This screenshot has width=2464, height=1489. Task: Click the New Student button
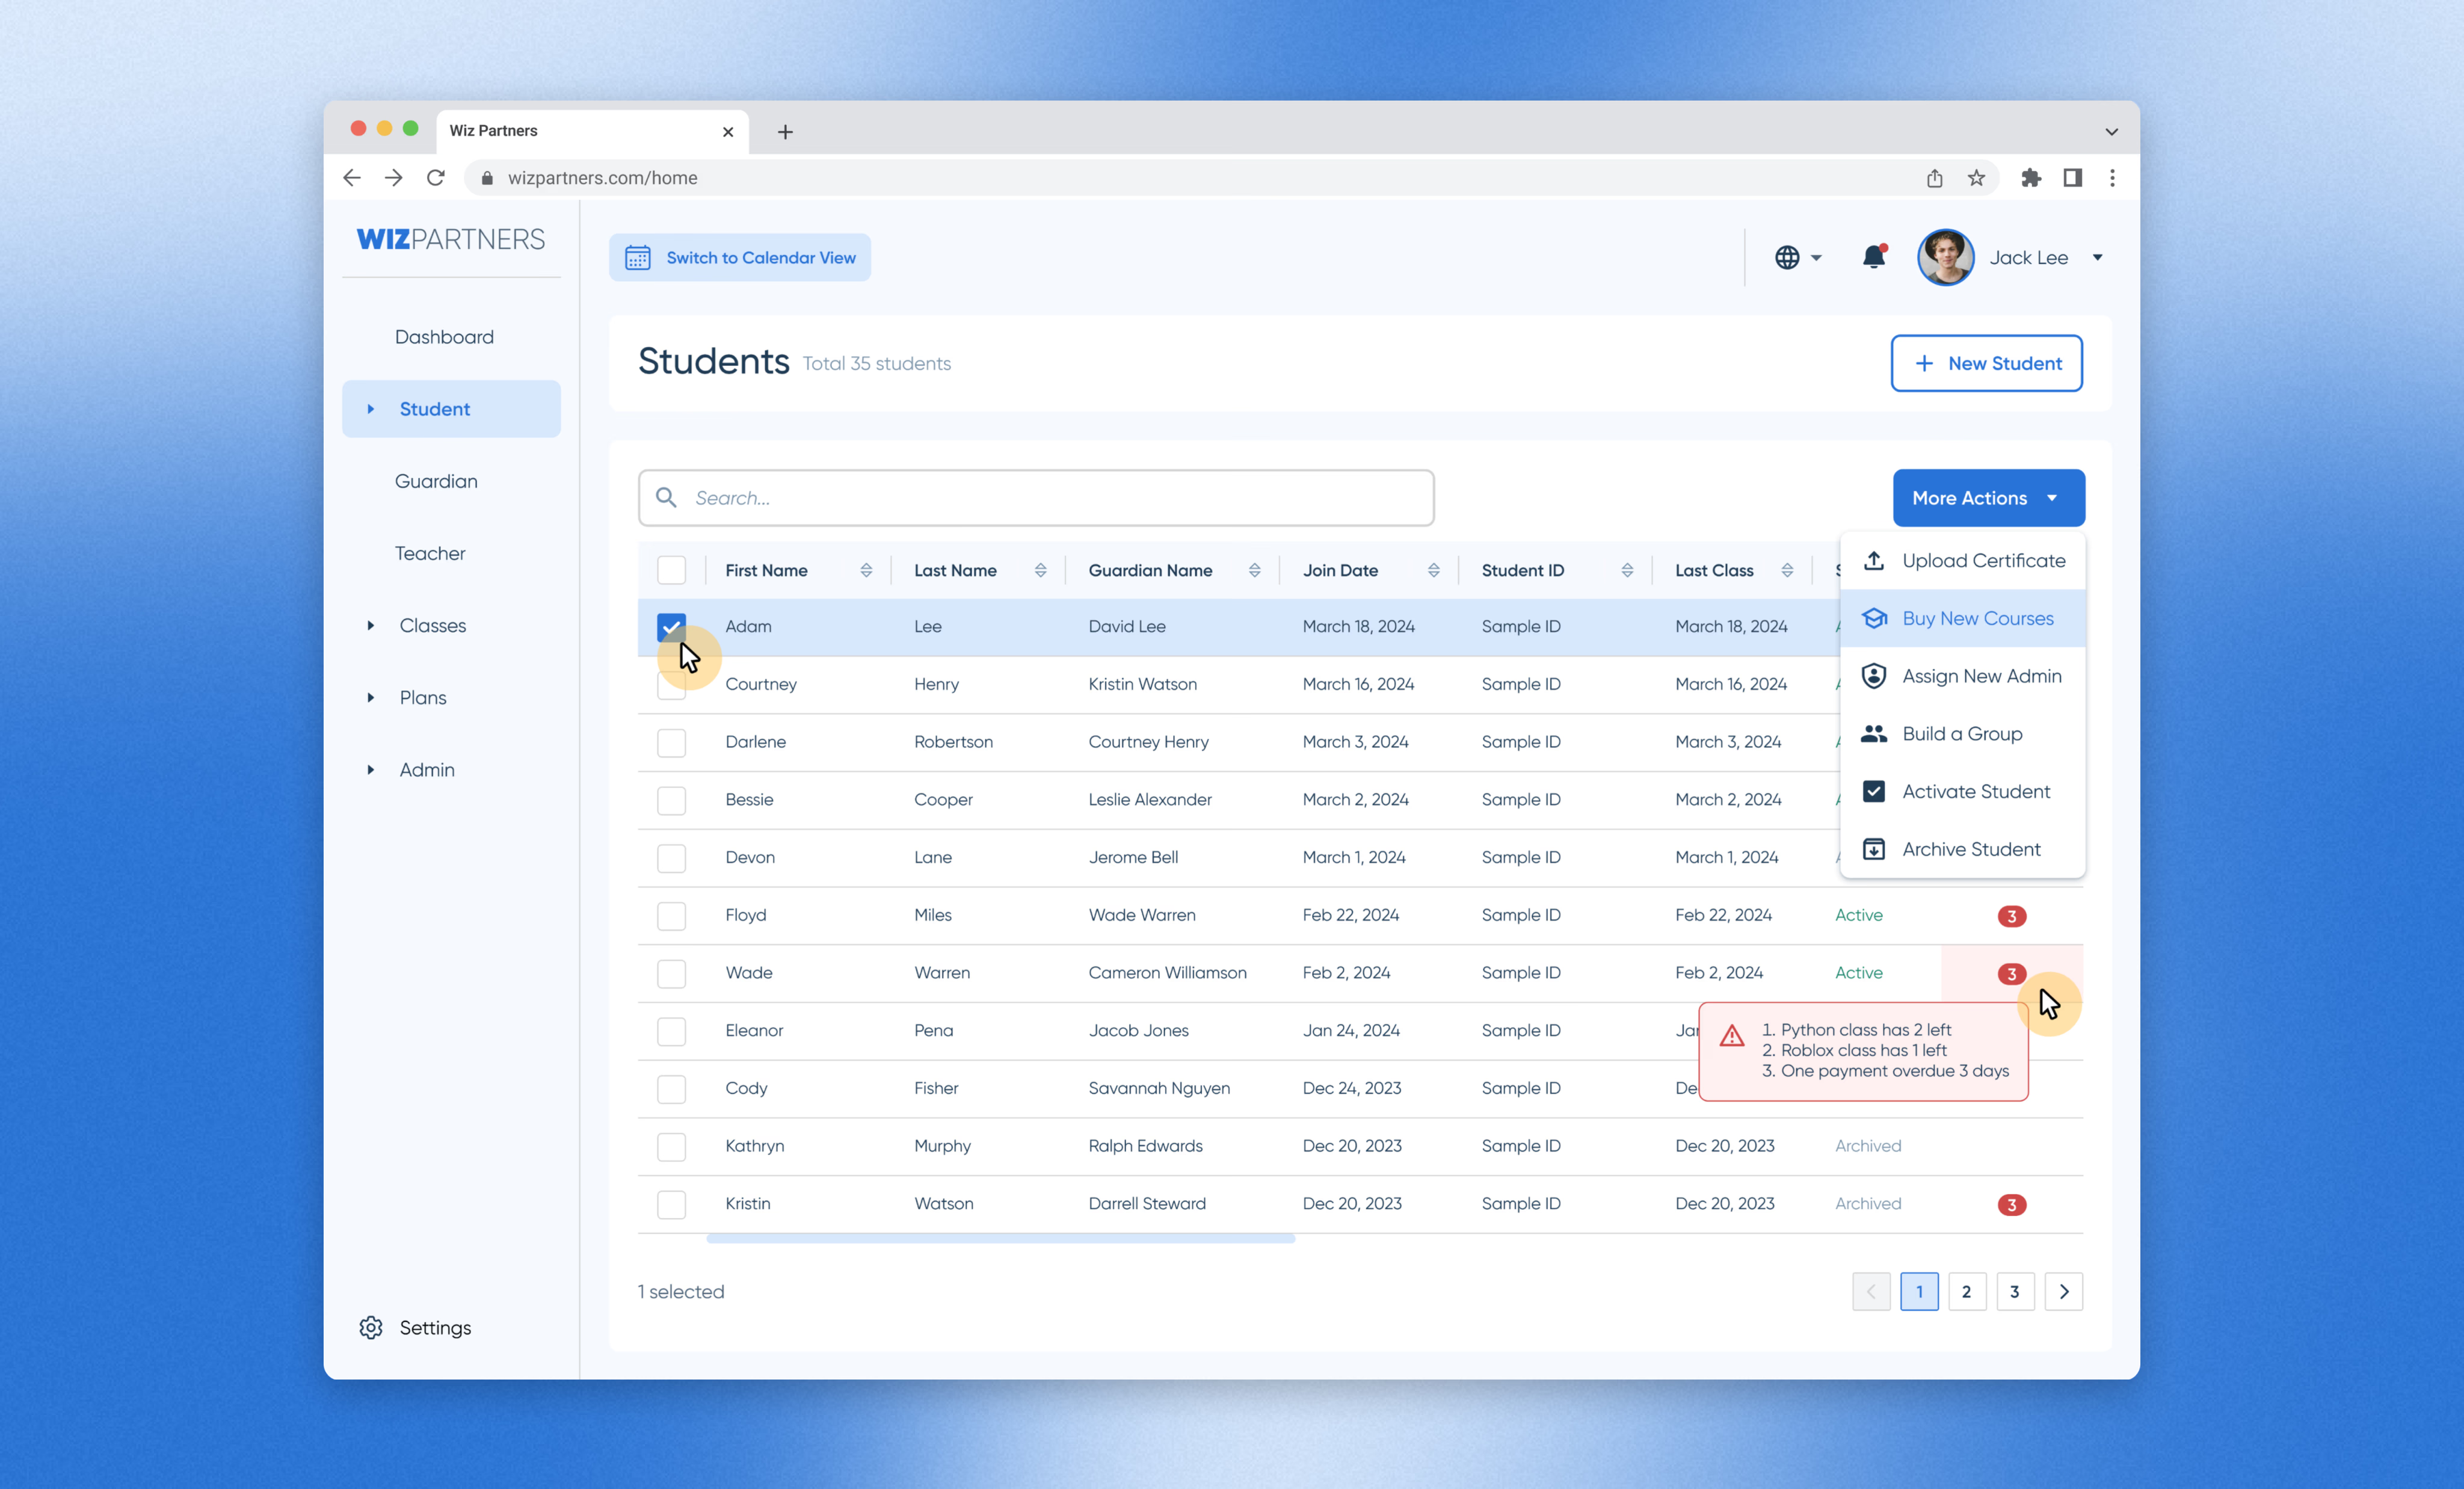[1986, 363]
